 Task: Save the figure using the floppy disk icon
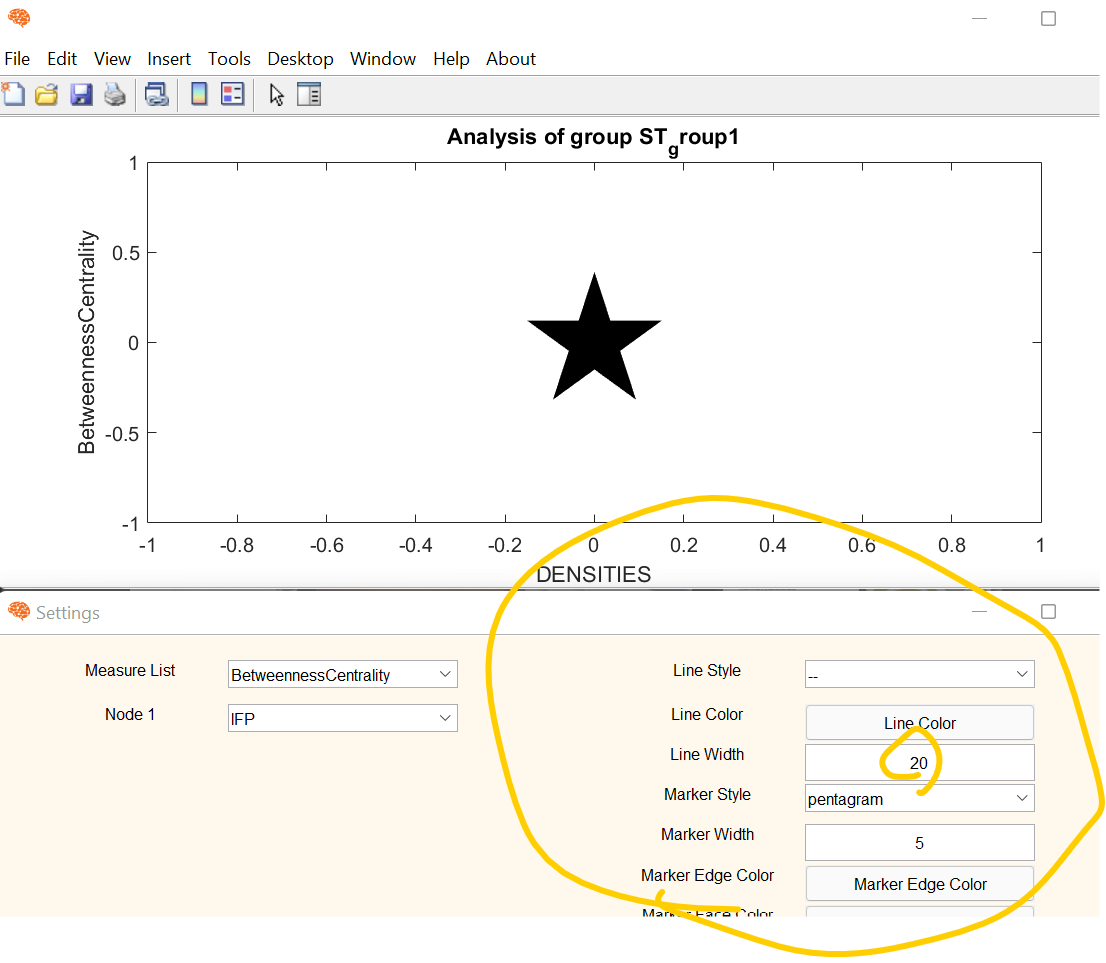tap(81, 93)
